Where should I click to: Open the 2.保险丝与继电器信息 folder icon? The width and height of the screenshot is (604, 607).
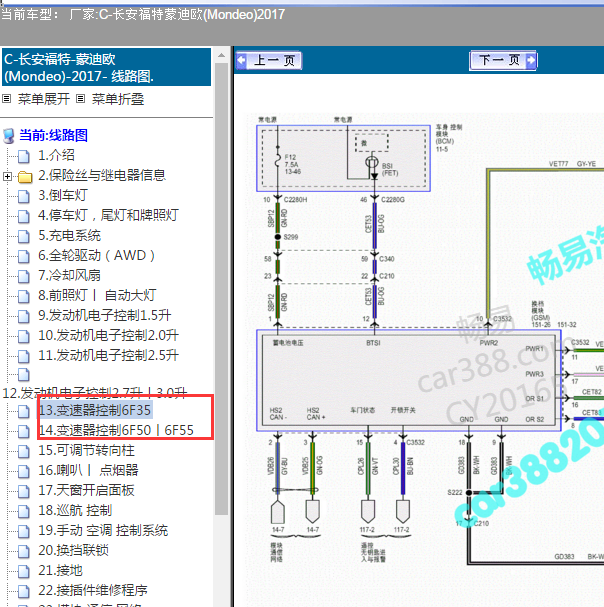click(25, 177)
